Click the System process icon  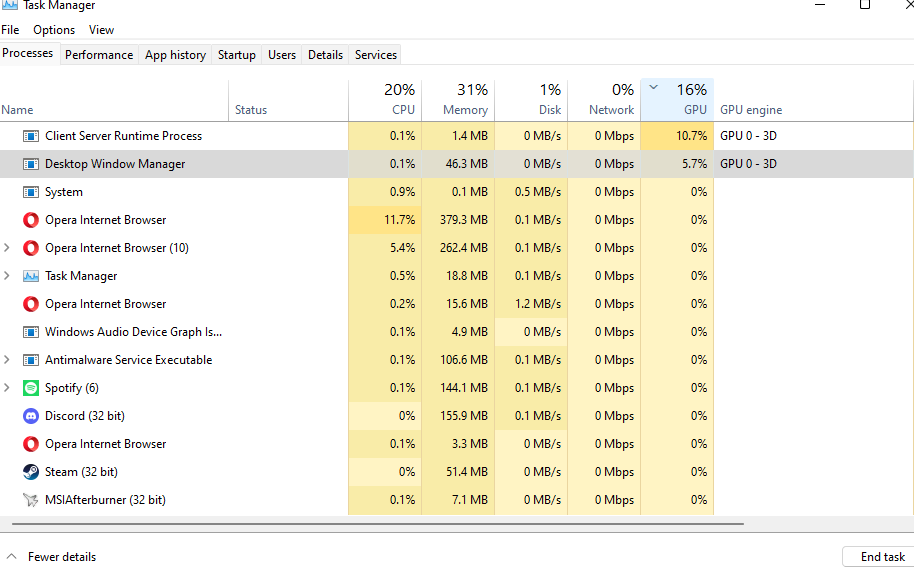click(x=30, y=192)
